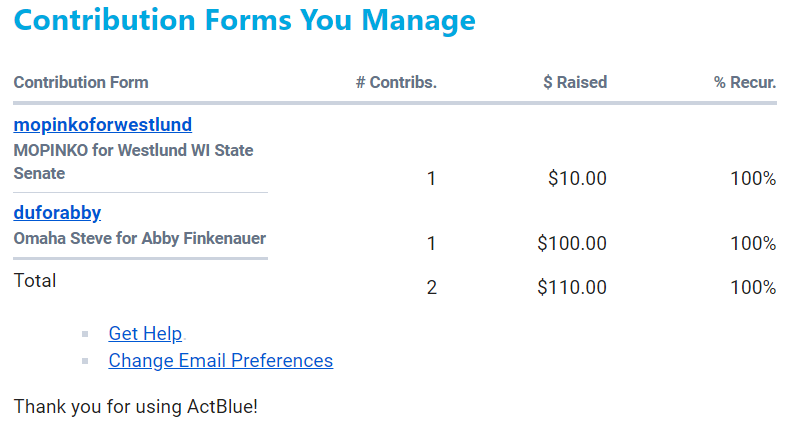Click the Total row label

tap(35, 281)
